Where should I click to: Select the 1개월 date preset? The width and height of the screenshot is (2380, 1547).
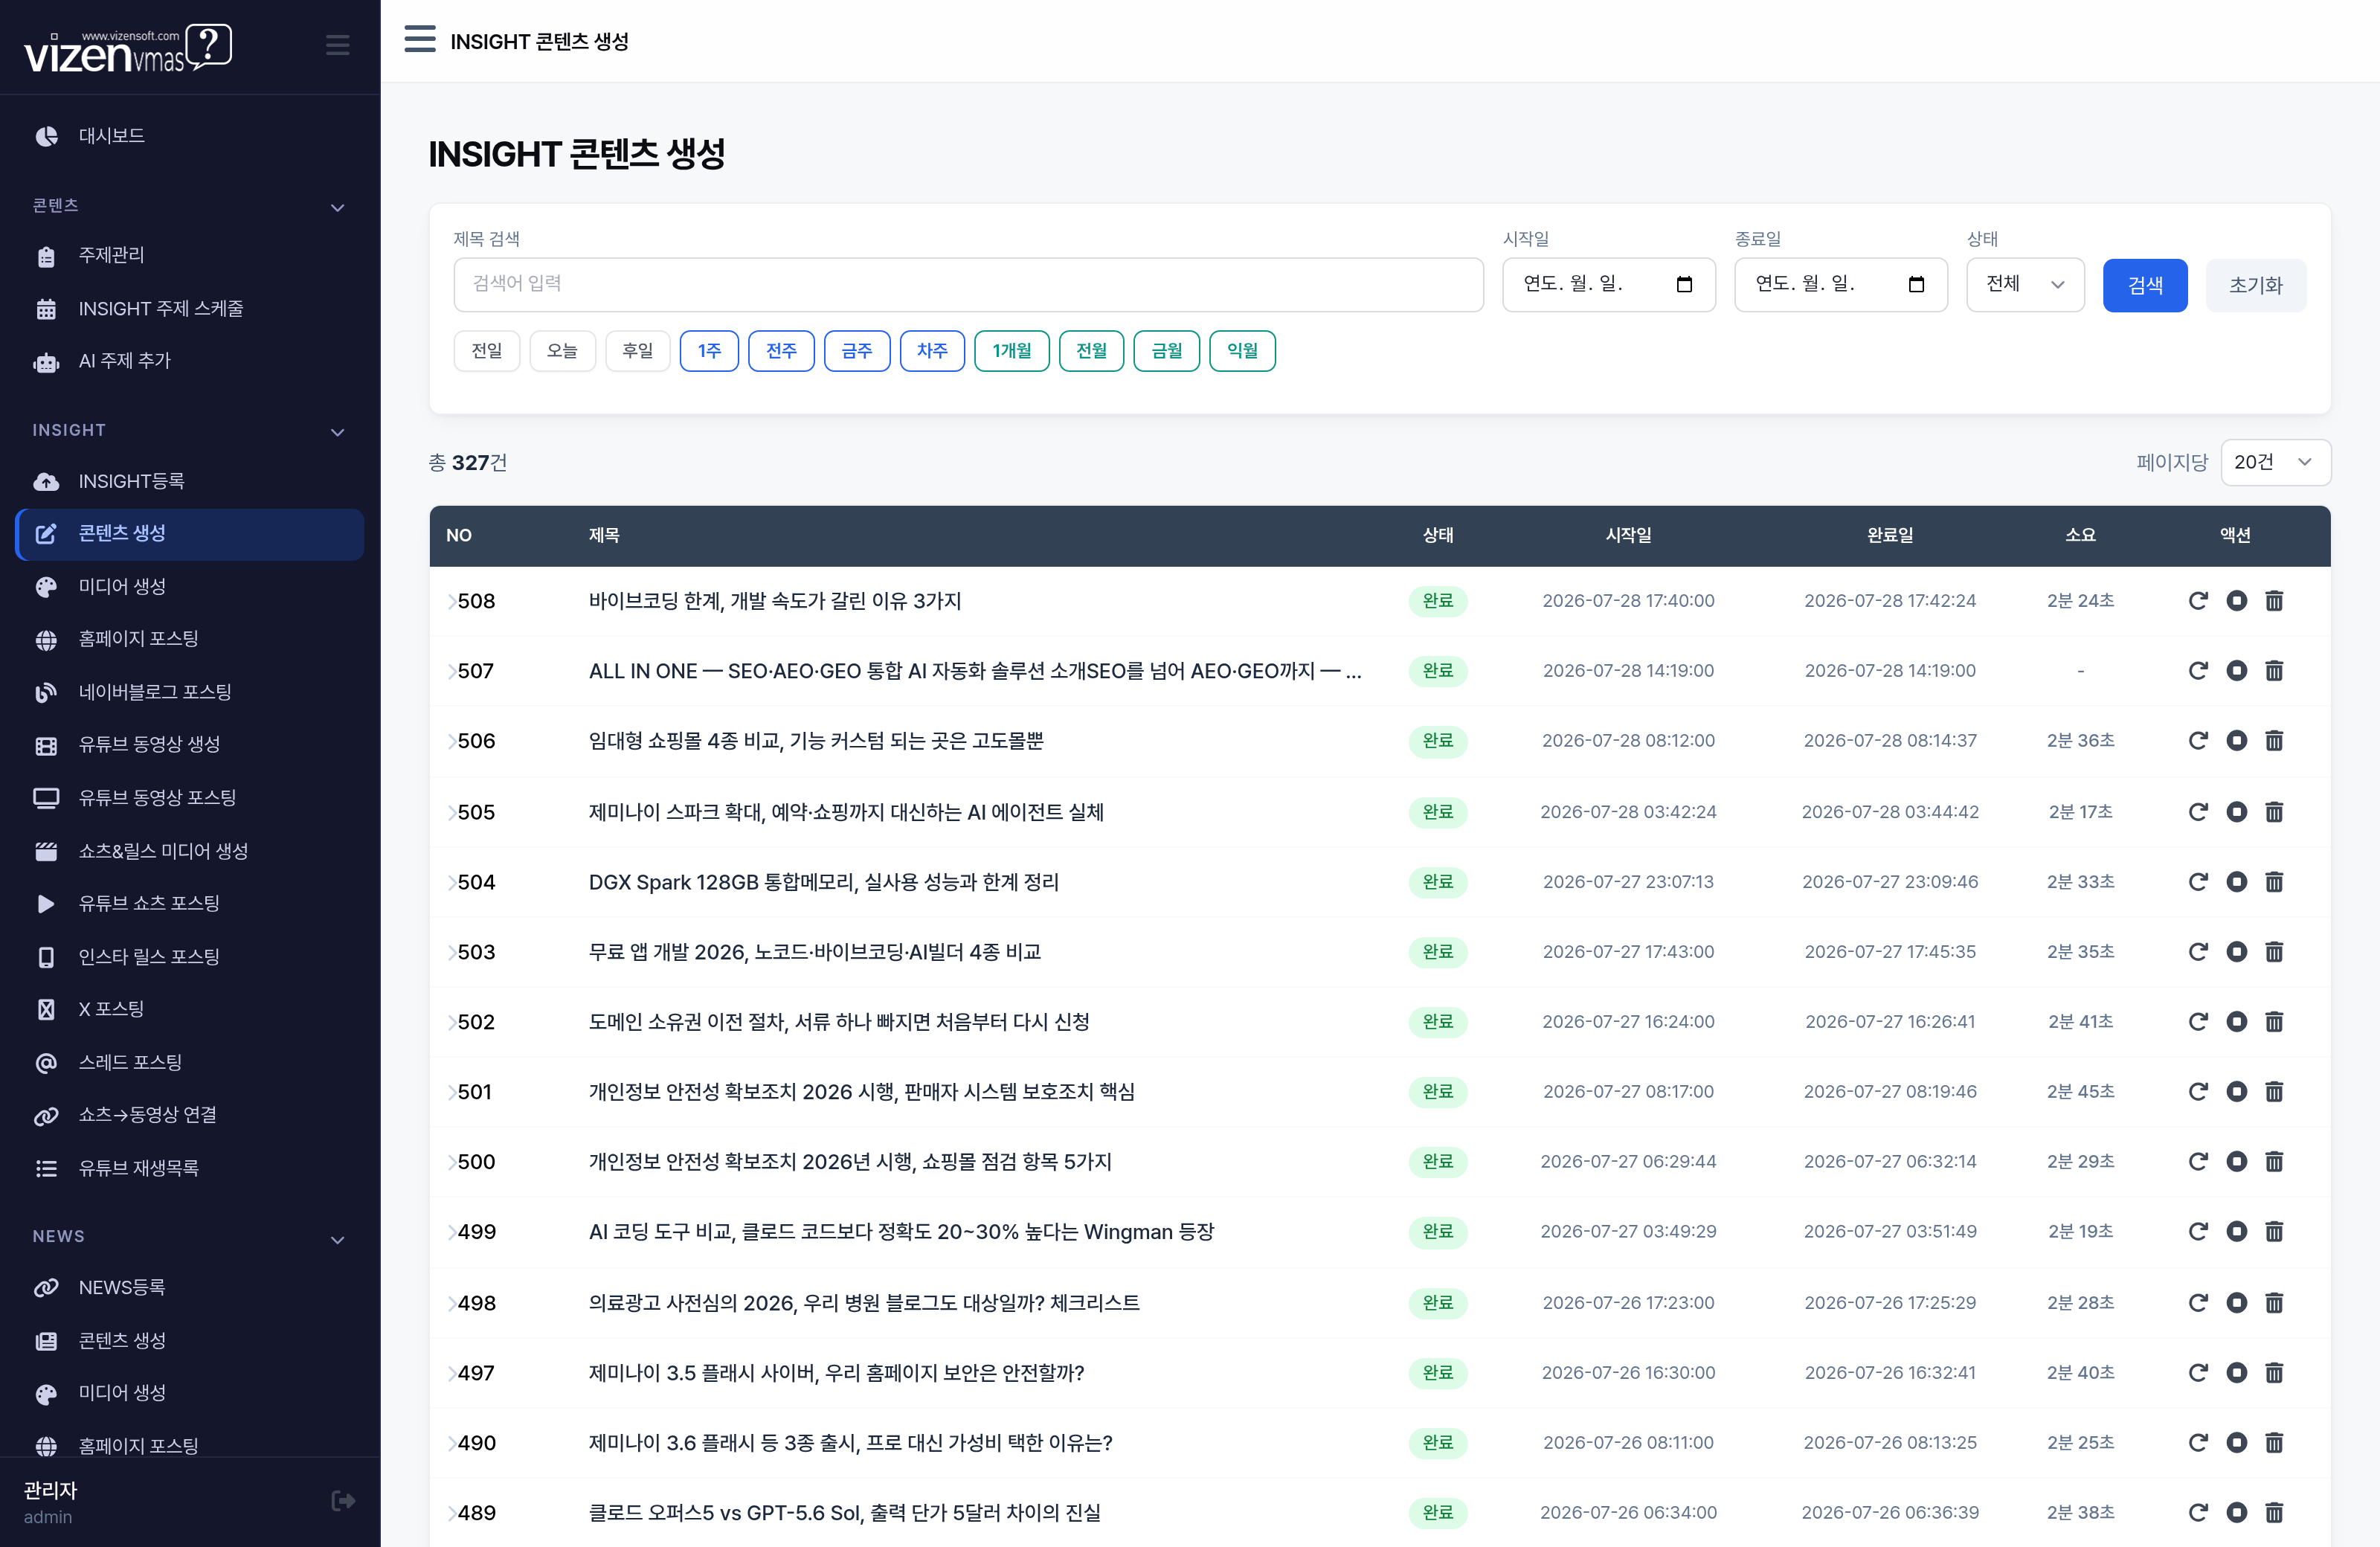1012,351
